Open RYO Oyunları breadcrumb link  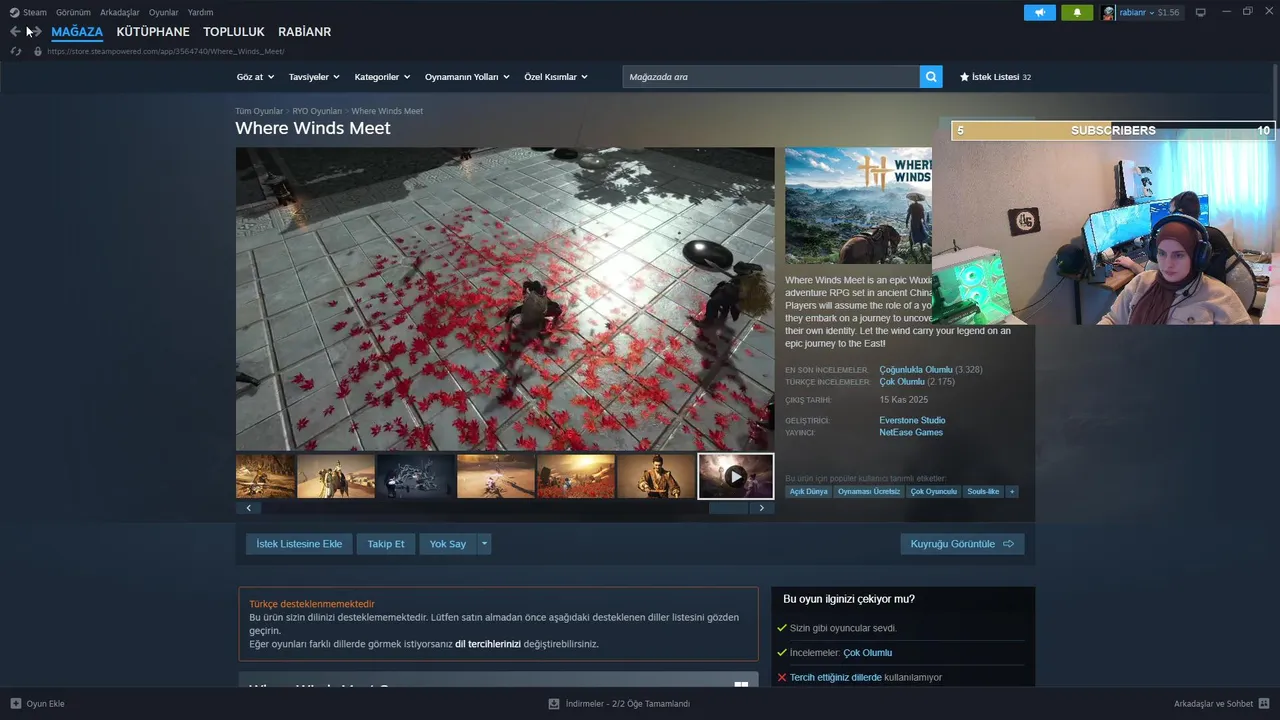coord(317,111)
